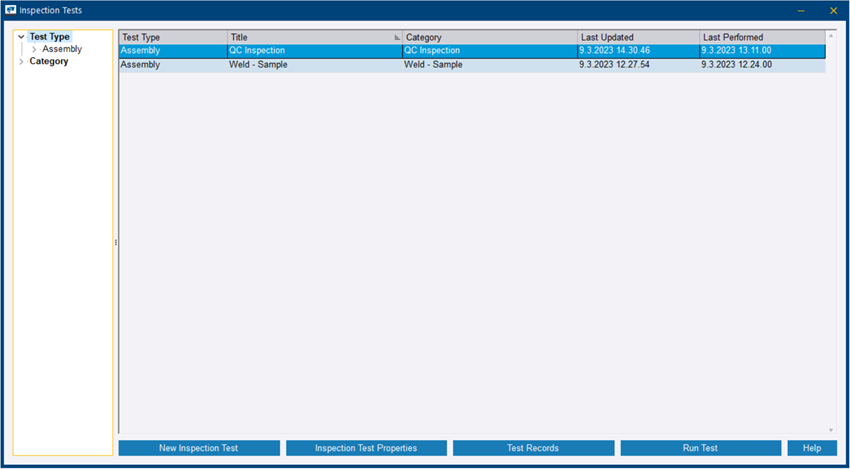Sort by the Last Performed column header
Viewport: 850px width, 470px height.
click(762, 38)
